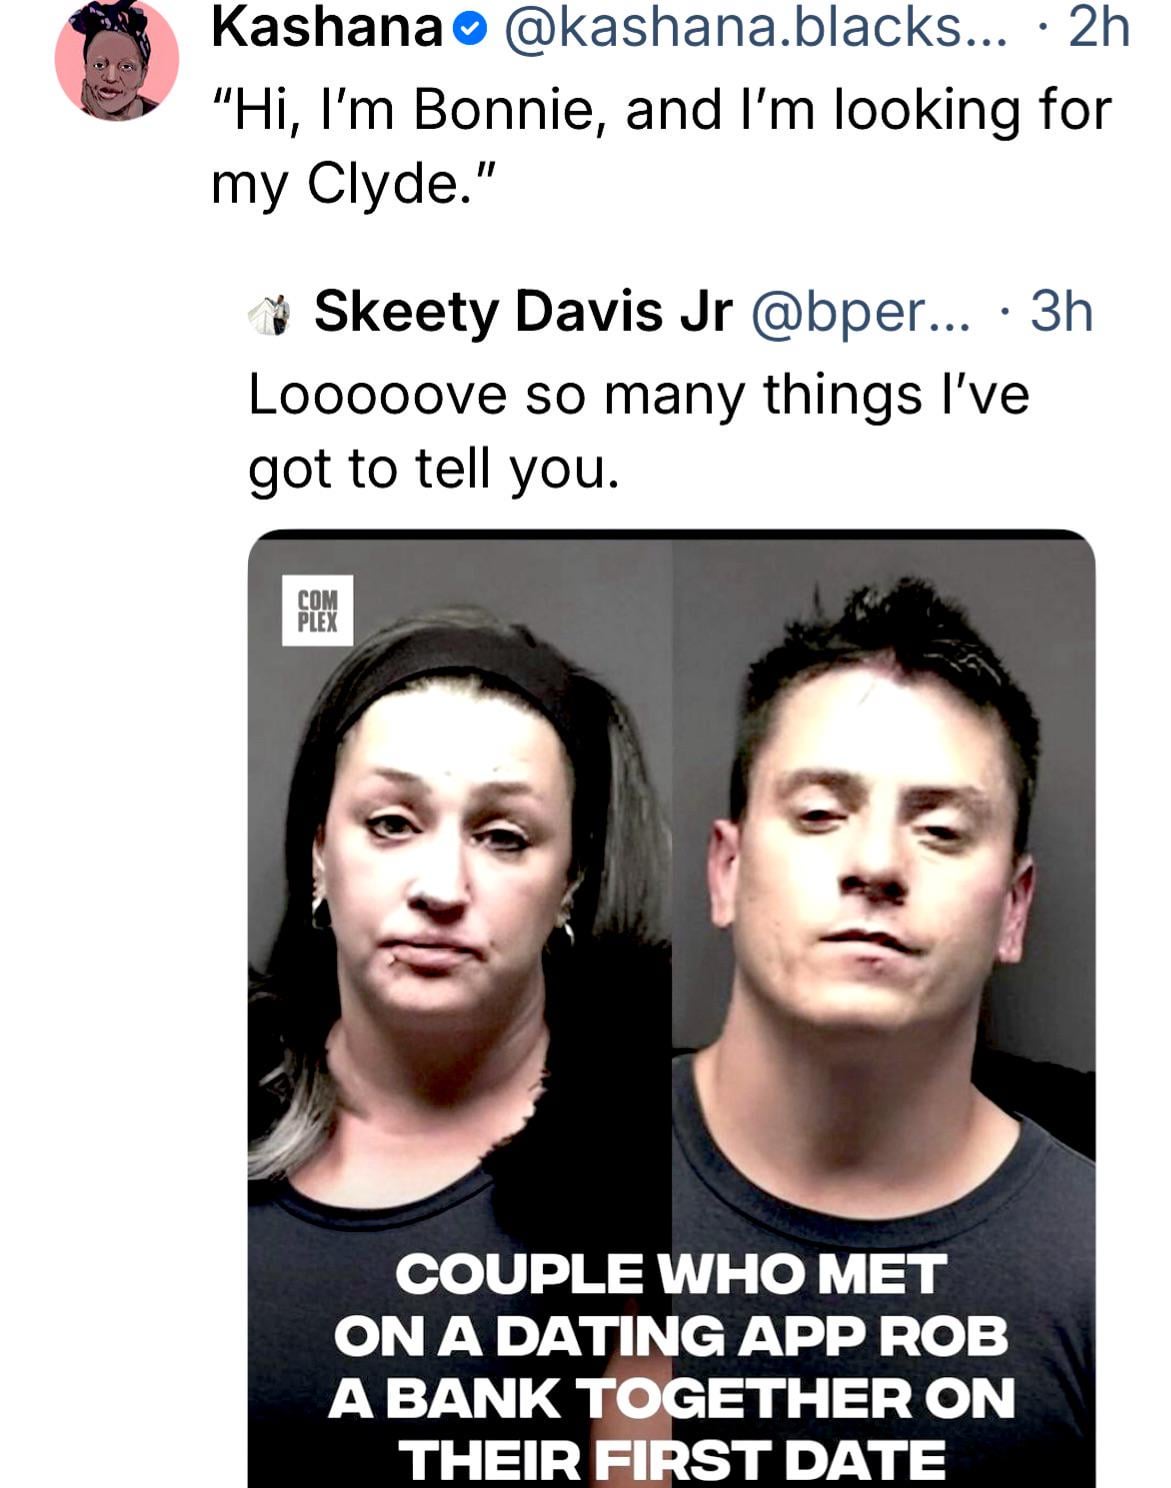Click the "Hi, I'm Bonnie" post text
Viewport: 1171px width, 1488px height.
pyautogui.click(x=660, y=110)
